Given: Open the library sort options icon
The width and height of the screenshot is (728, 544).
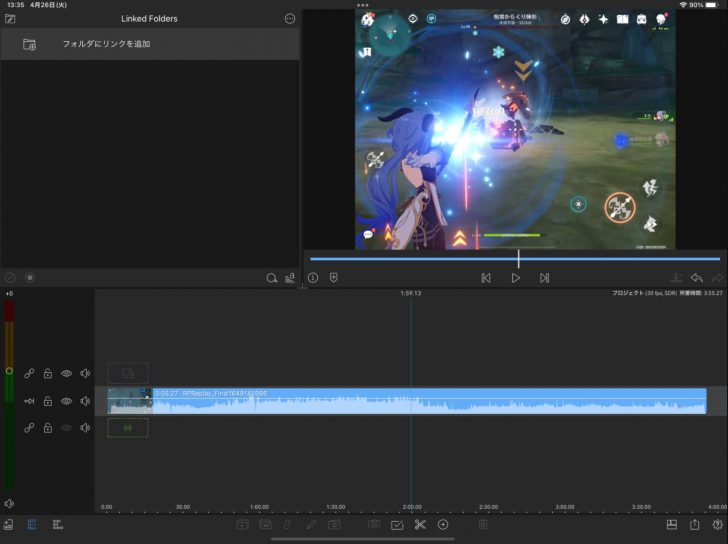Looking at the screenshot, I should [290, 278].
